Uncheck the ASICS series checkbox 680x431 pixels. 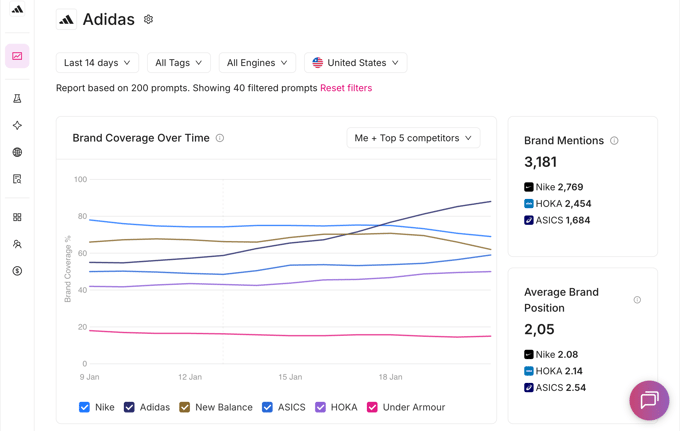point(268,407)
